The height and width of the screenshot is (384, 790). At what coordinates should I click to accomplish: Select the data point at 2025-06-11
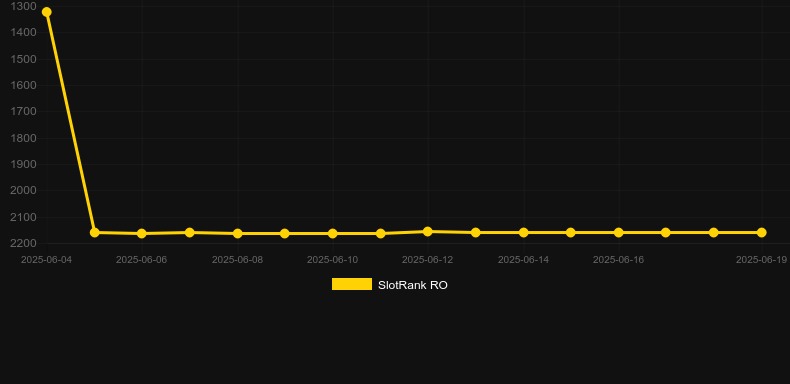[380, 233]
